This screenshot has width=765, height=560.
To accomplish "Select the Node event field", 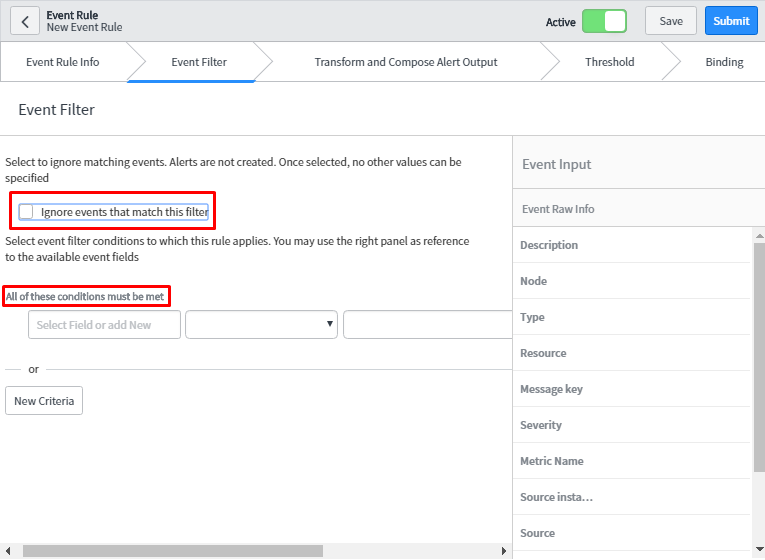I will coord(533,281).
